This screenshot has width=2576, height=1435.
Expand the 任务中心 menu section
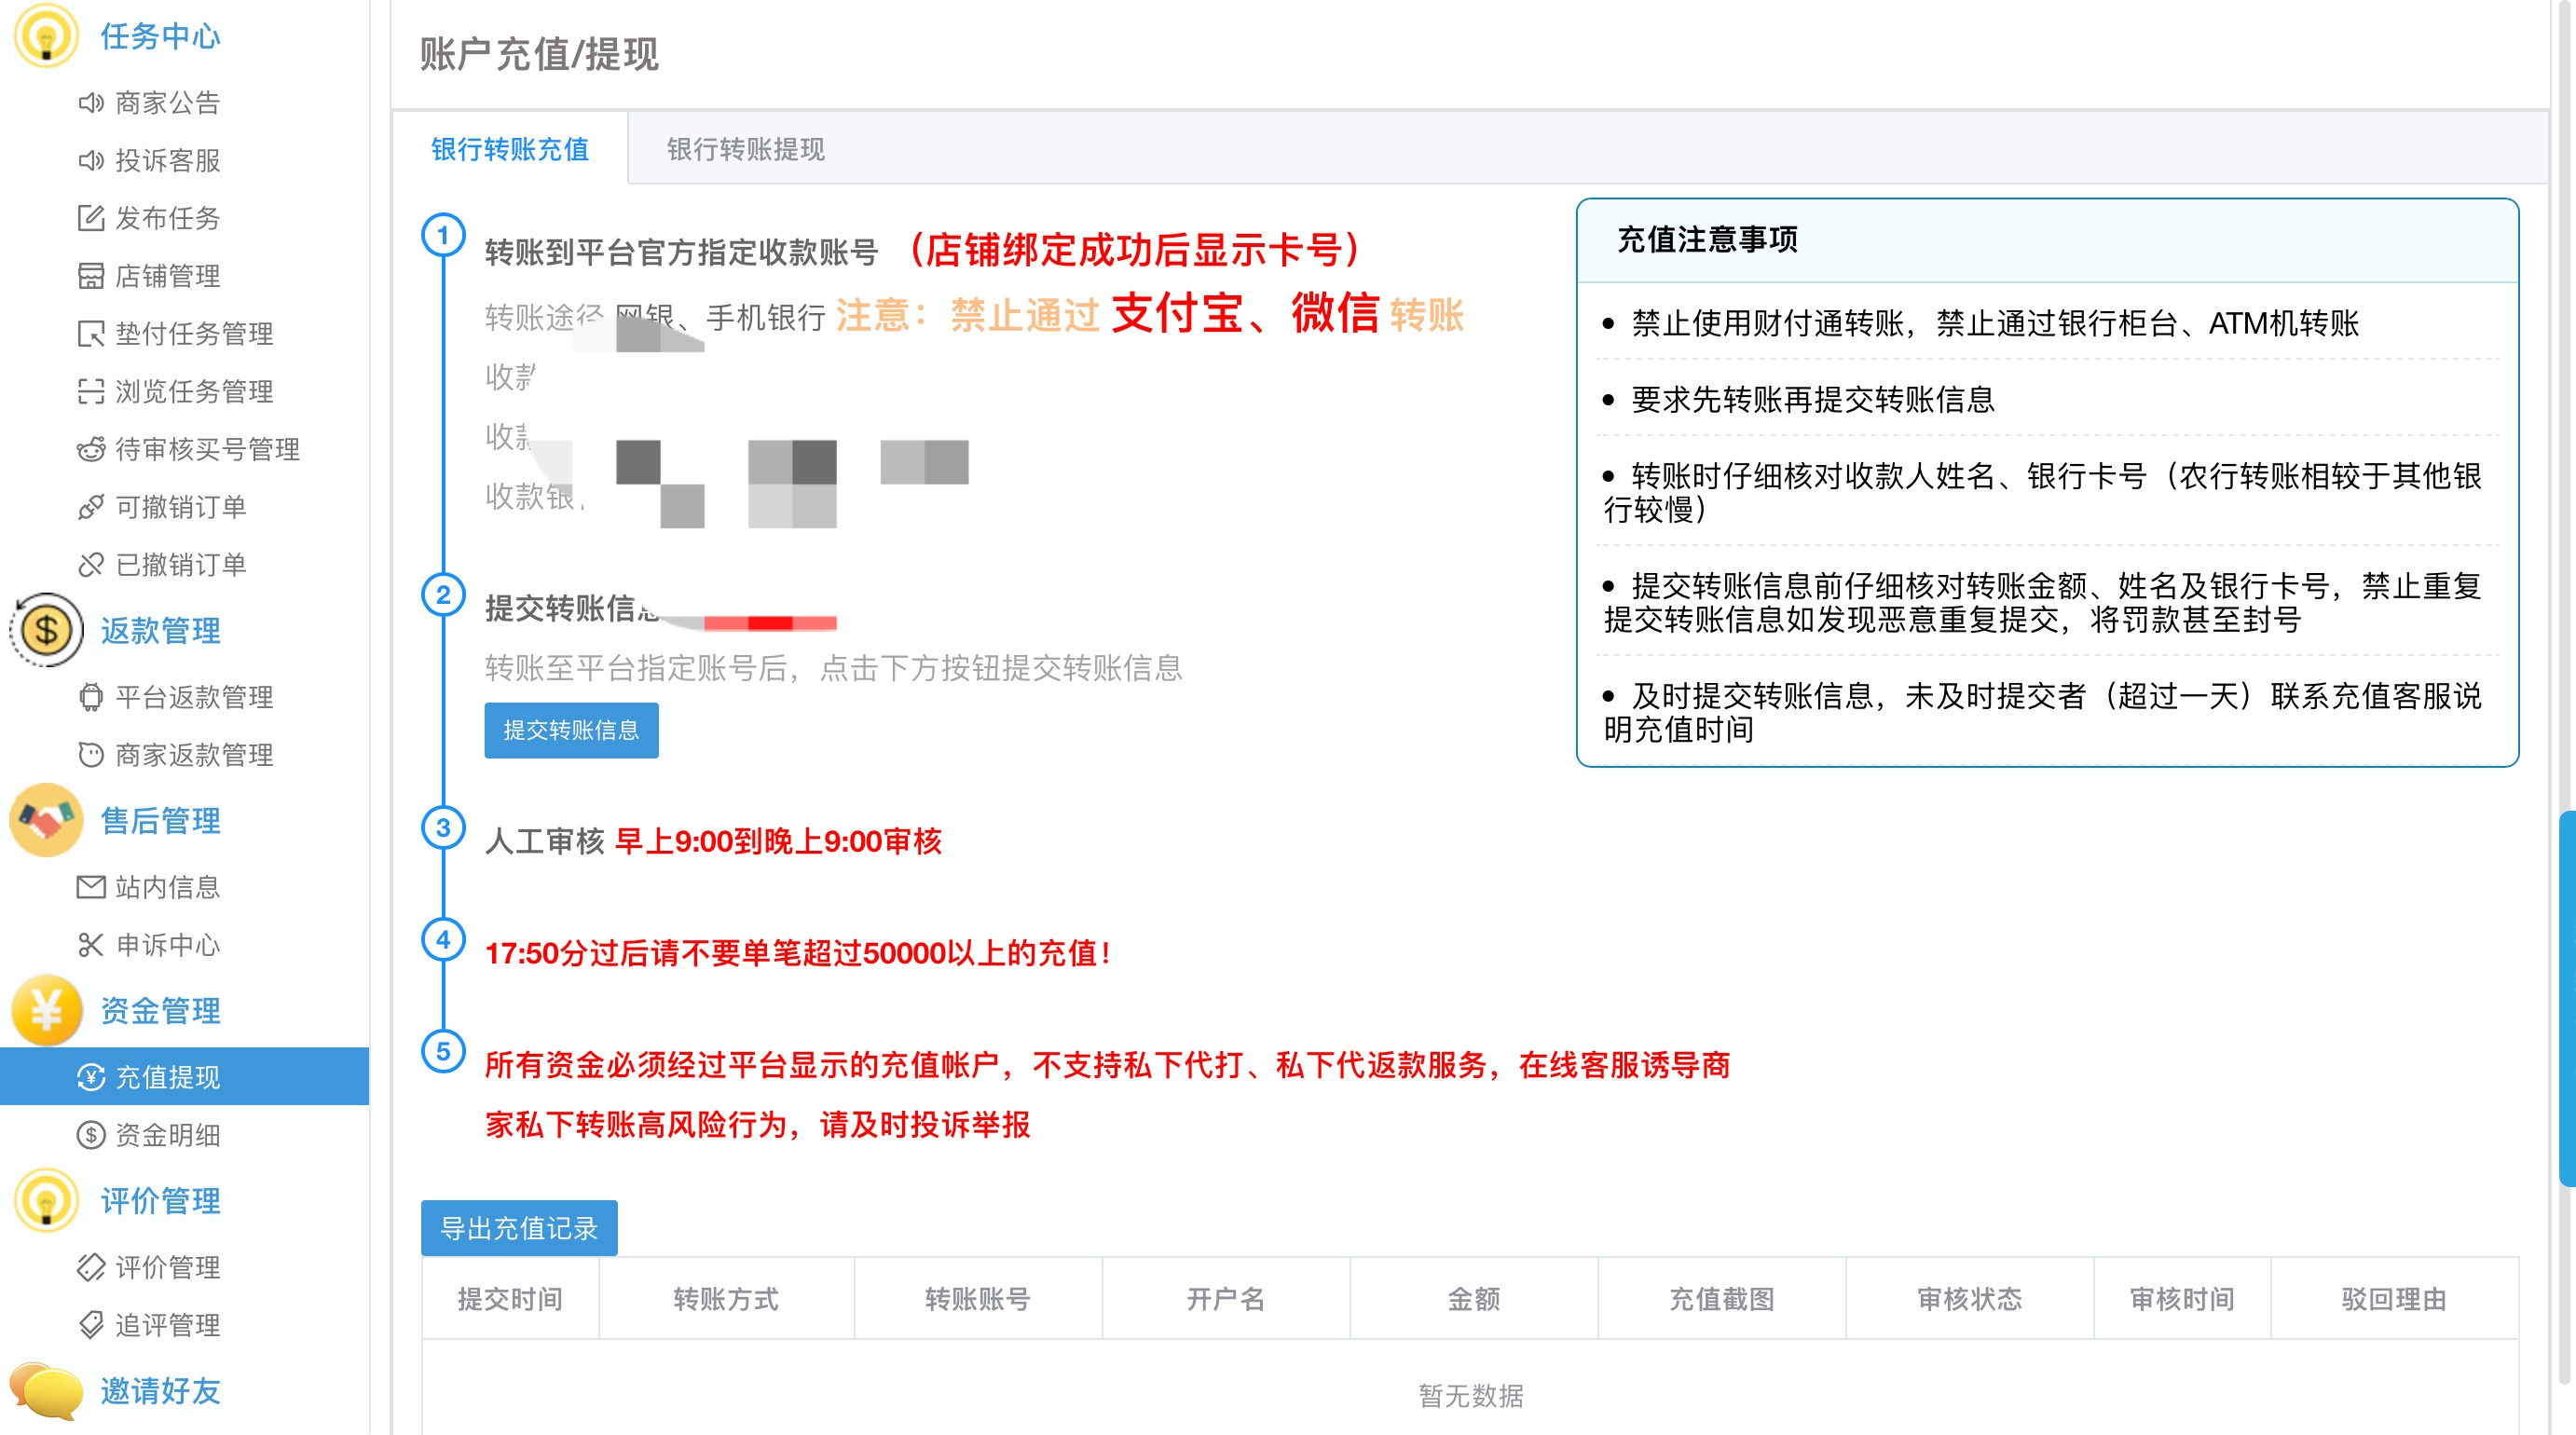pyautogui.click(x=160, y=36)
